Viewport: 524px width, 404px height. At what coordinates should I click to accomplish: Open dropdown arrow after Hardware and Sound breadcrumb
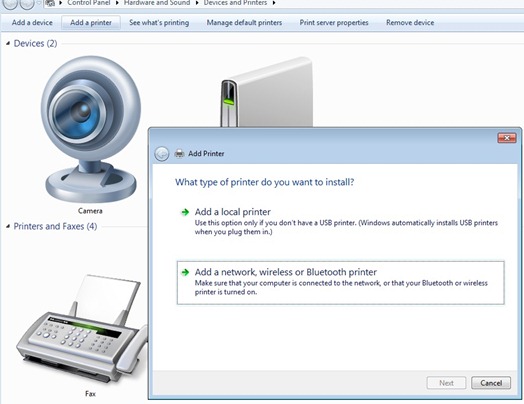pyautogui.click(x=197, y=3)
